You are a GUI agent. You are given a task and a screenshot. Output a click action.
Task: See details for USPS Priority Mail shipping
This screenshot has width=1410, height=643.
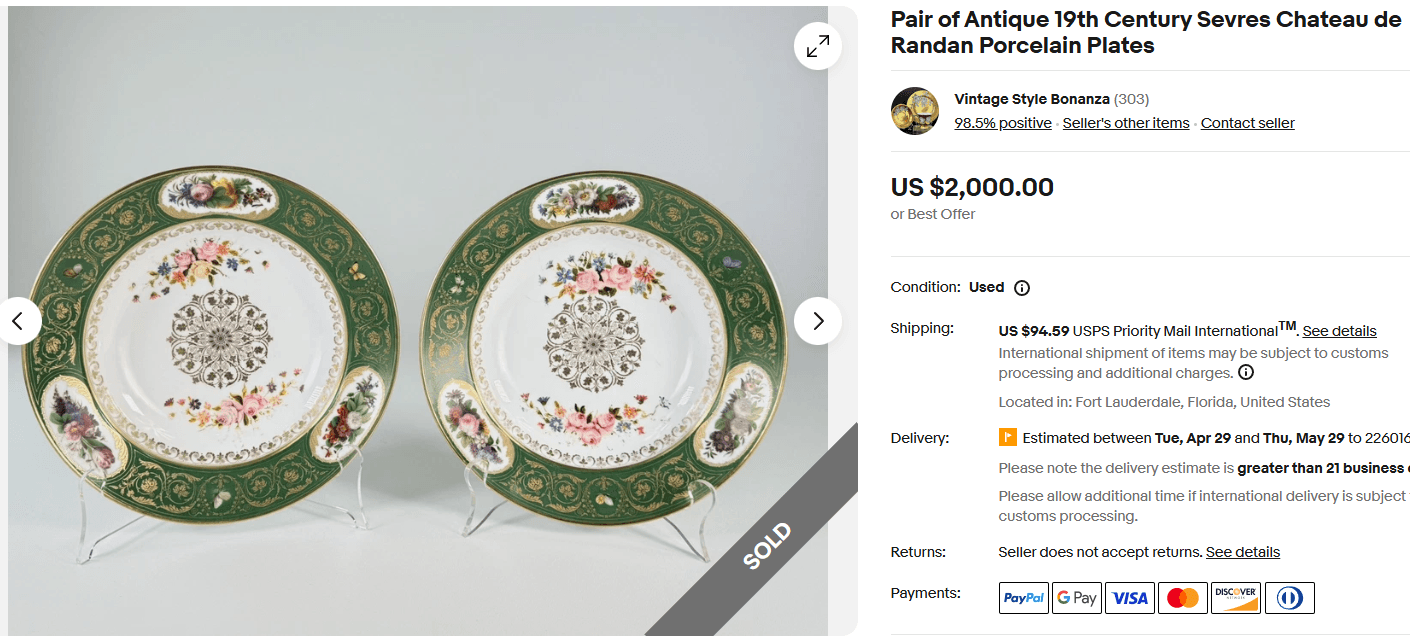tap(1341, 330)
